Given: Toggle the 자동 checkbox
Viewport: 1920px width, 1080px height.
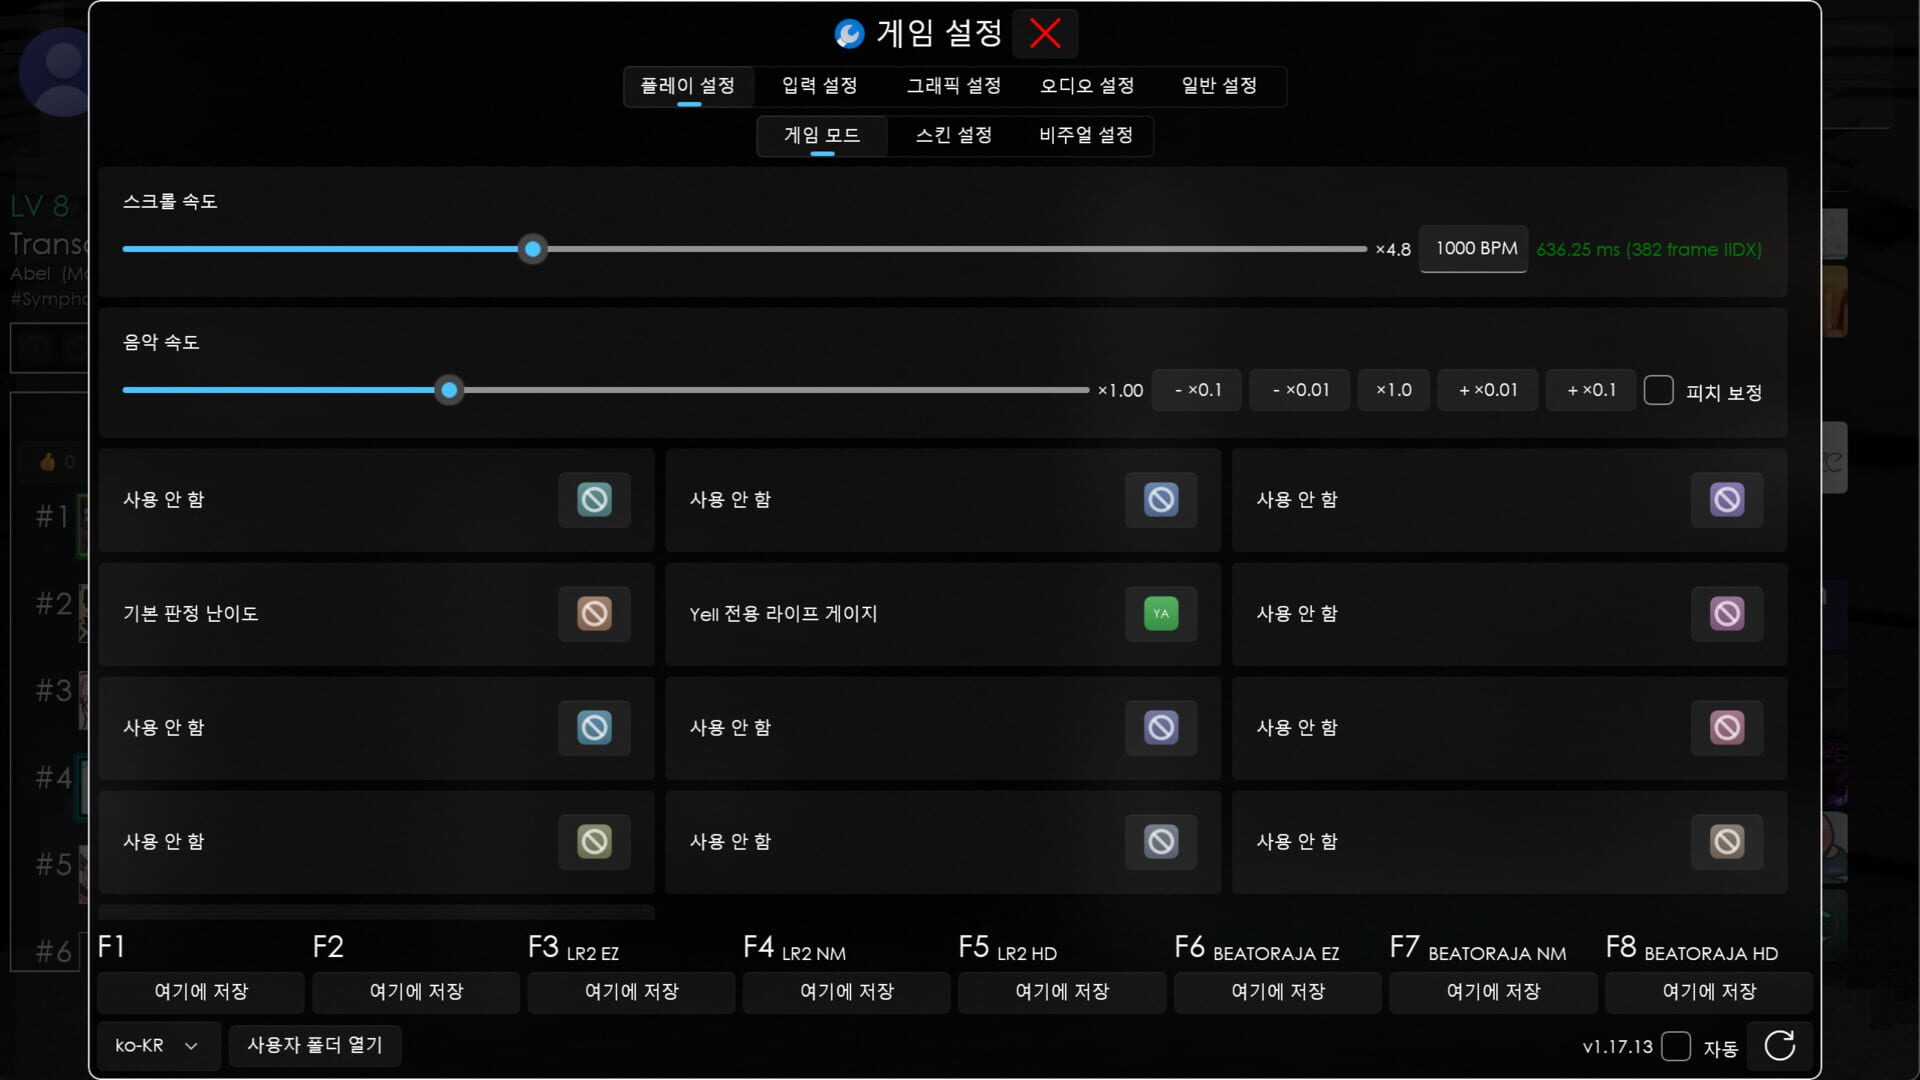Looking at the screenshot, I should point(1676,1046).
